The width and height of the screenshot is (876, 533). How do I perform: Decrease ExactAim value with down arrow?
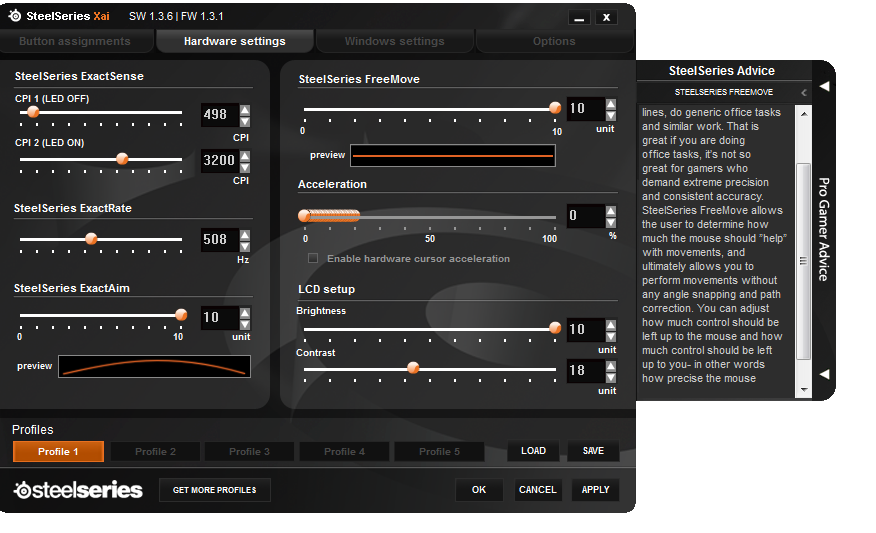coord(246,324)
